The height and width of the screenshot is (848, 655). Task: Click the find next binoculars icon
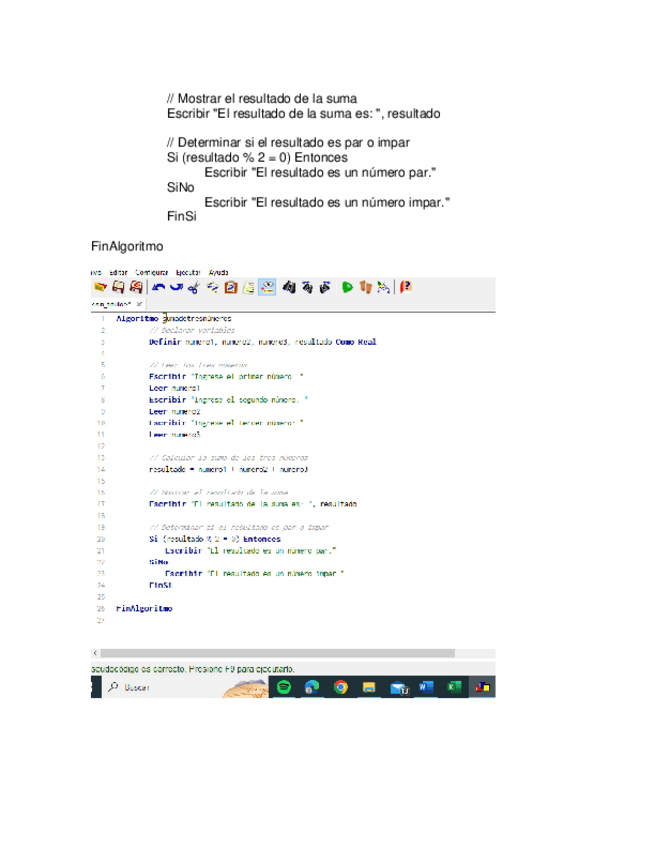pos(325,287)
